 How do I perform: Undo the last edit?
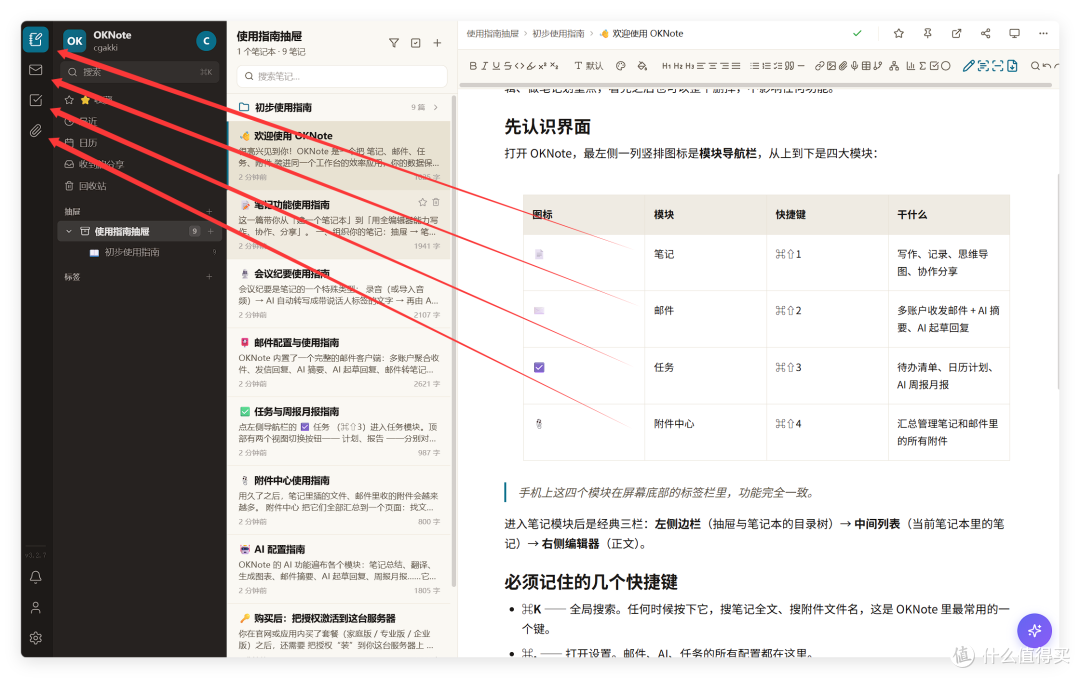point(1047,66)
